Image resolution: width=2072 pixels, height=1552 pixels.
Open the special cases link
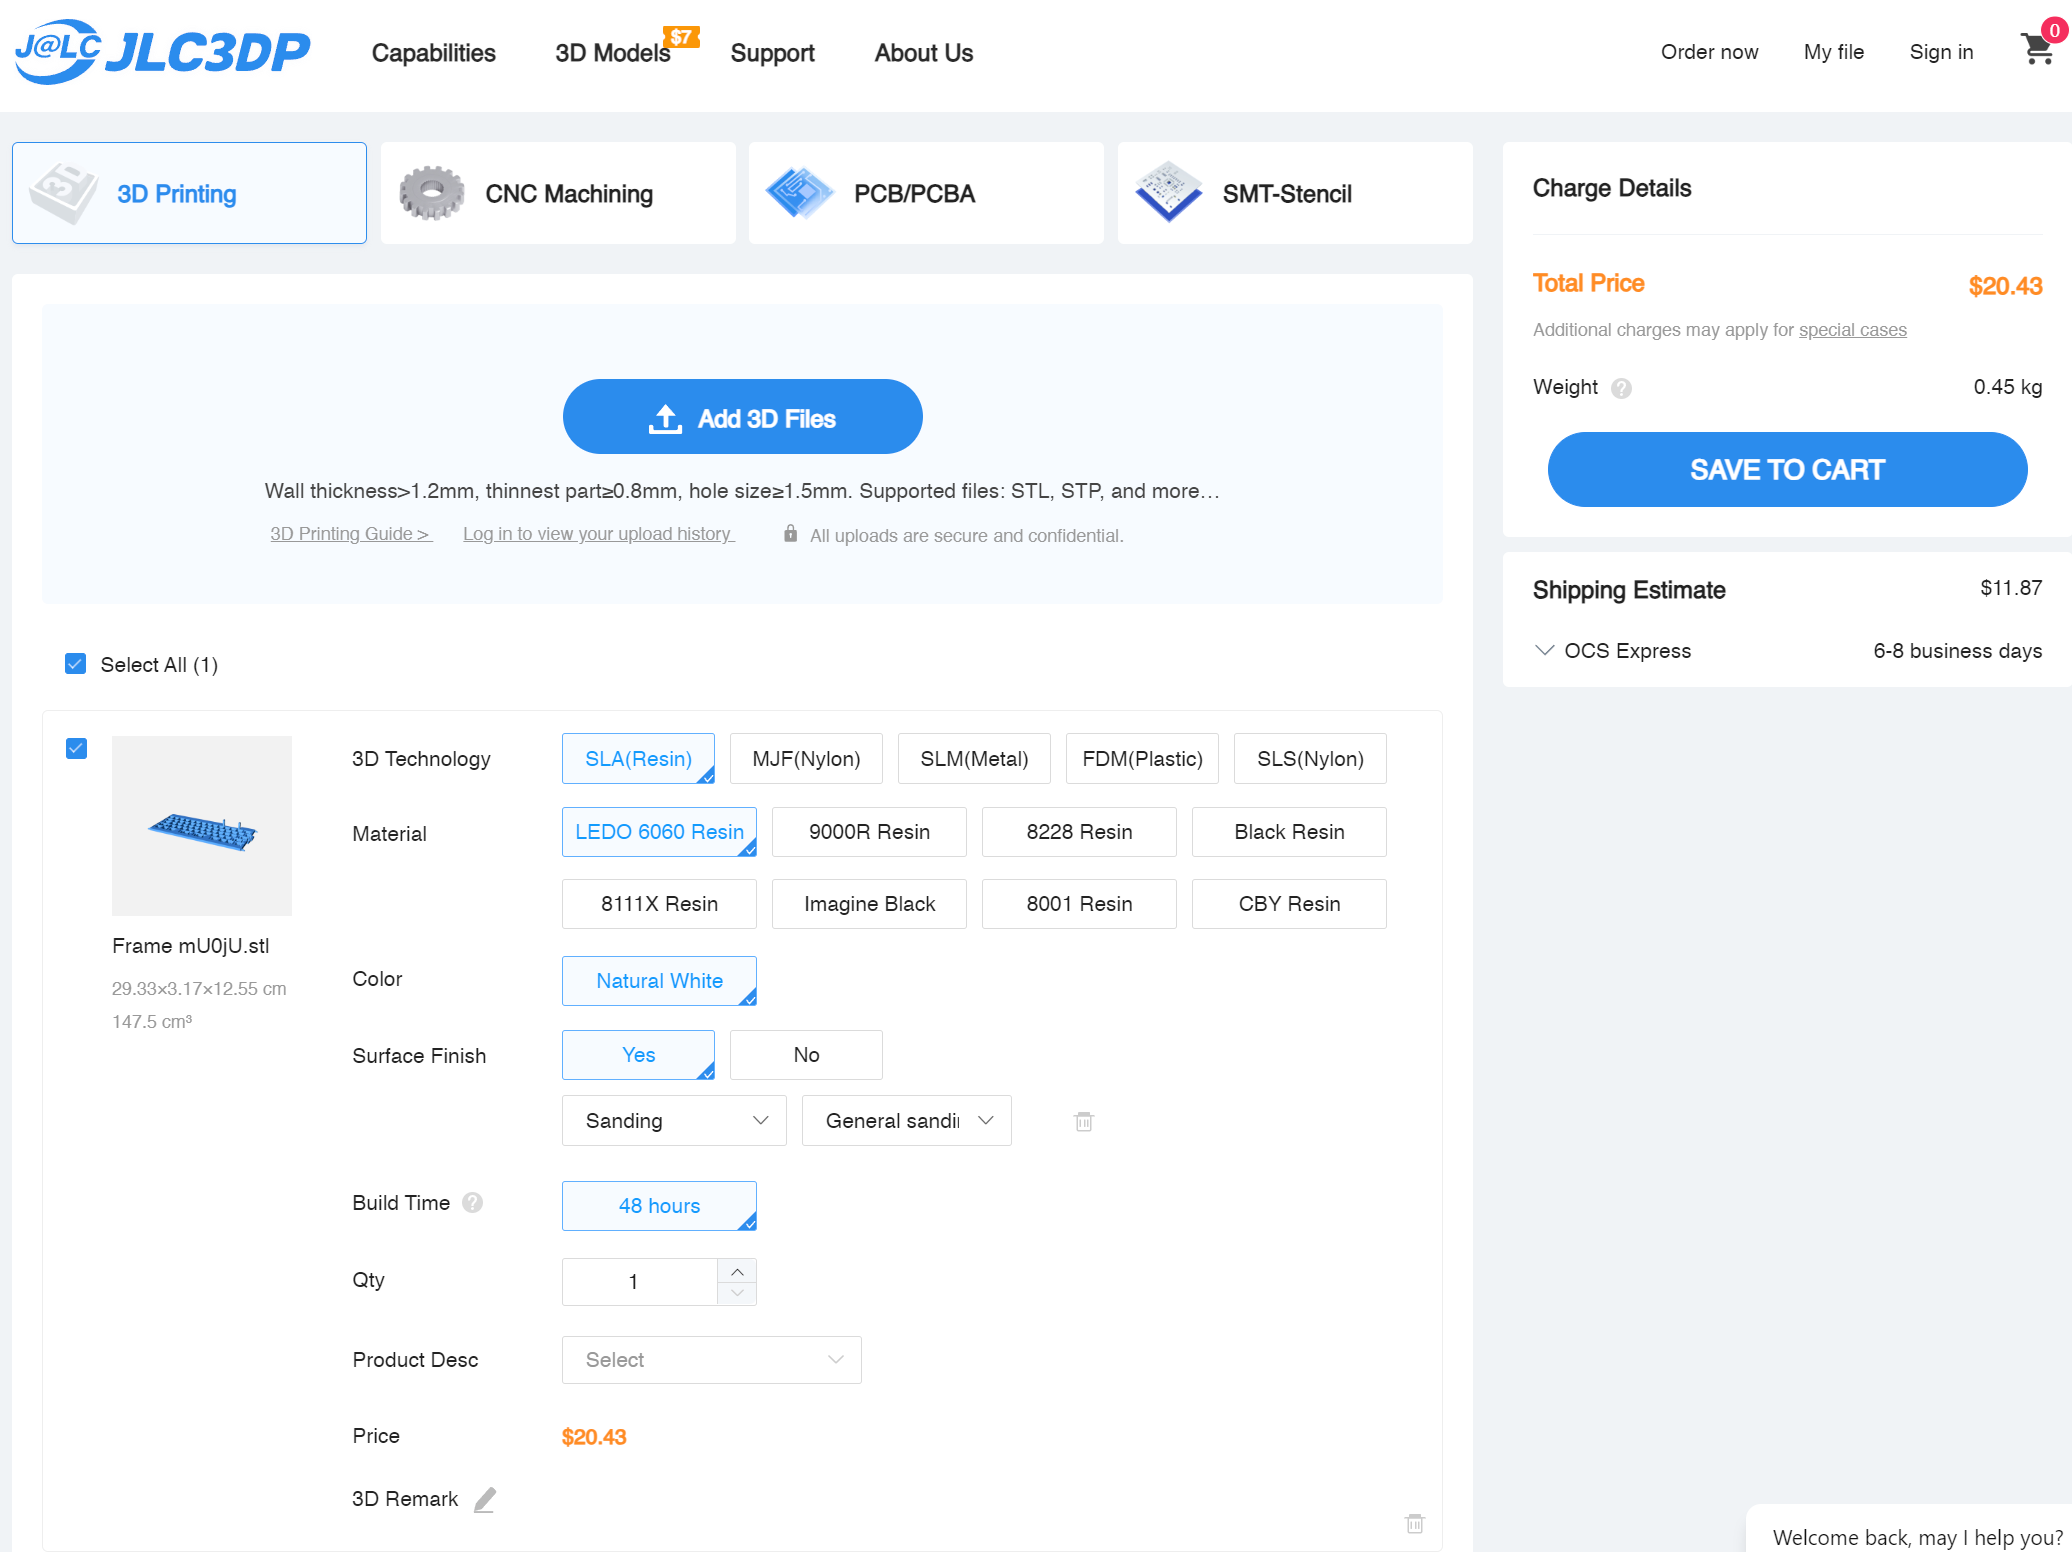coord(1852,330)
